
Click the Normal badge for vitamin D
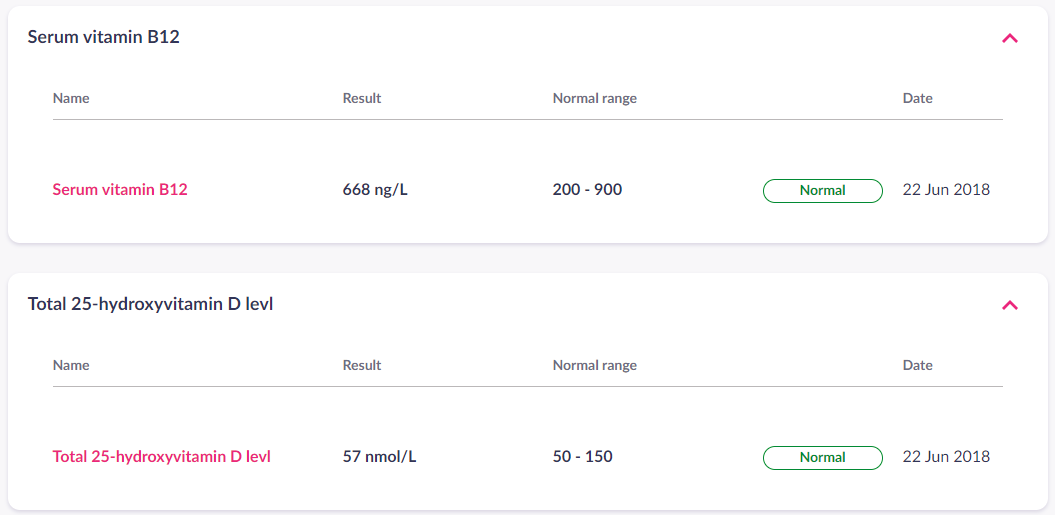(822, 458)
